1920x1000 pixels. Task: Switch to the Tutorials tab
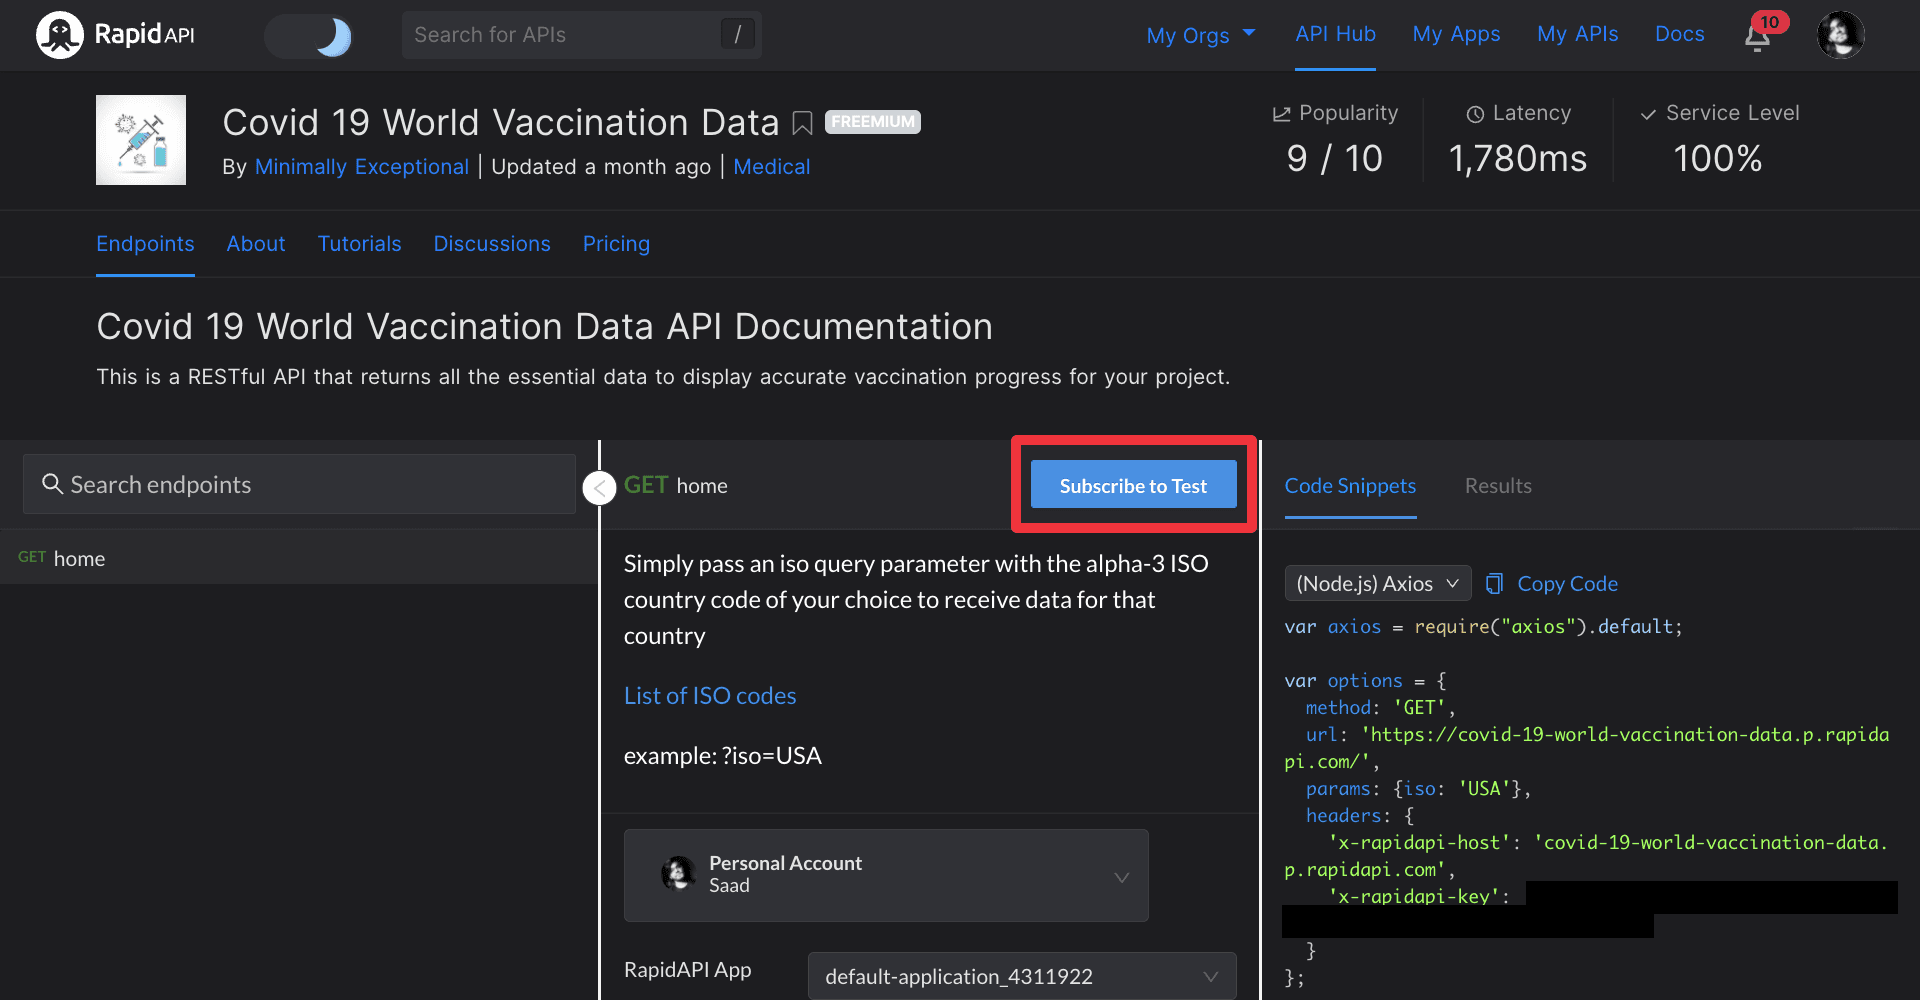(359, 244)
